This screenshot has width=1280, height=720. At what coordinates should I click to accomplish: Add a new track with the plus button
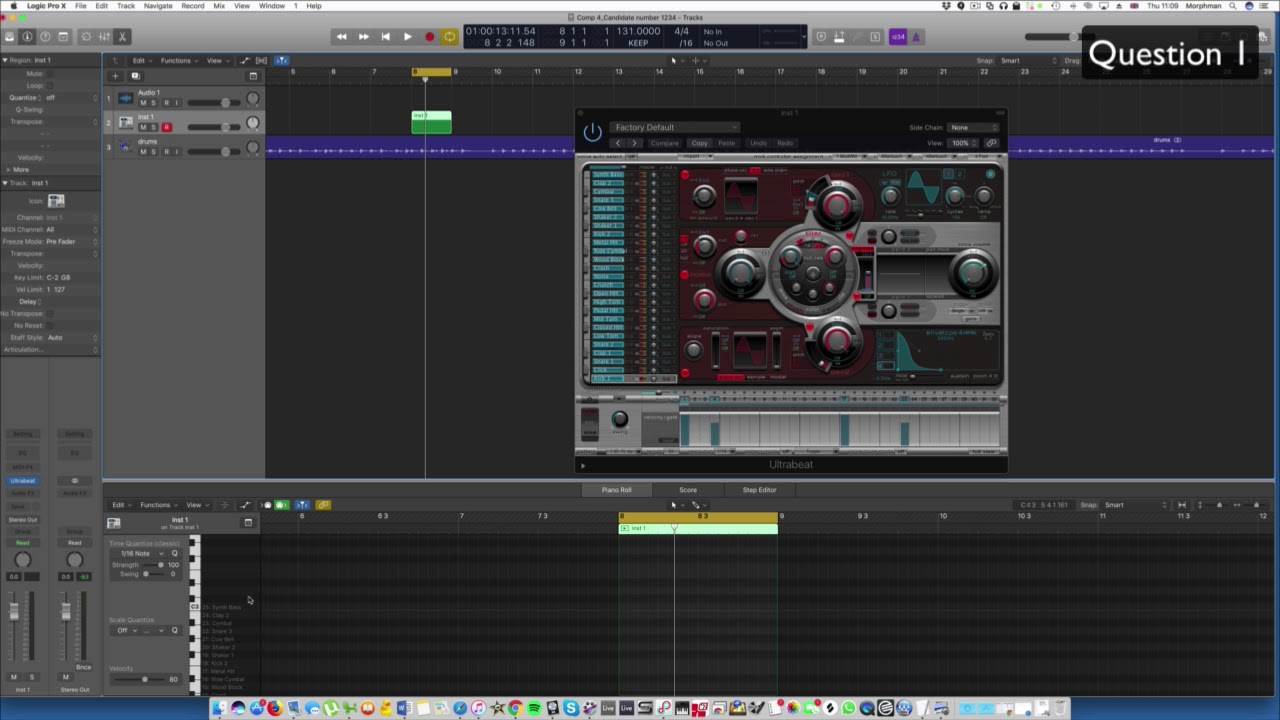coord(115,76)
